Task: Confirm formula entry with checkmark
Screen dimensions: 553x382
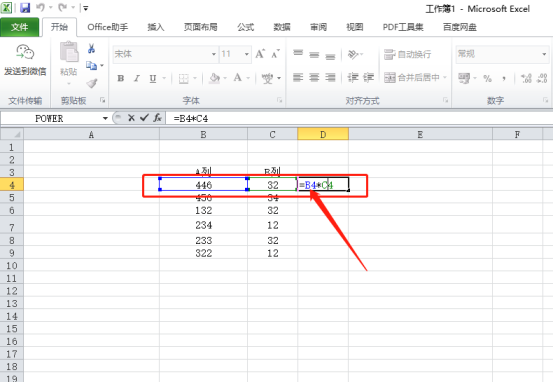Action: coord(144,117)
